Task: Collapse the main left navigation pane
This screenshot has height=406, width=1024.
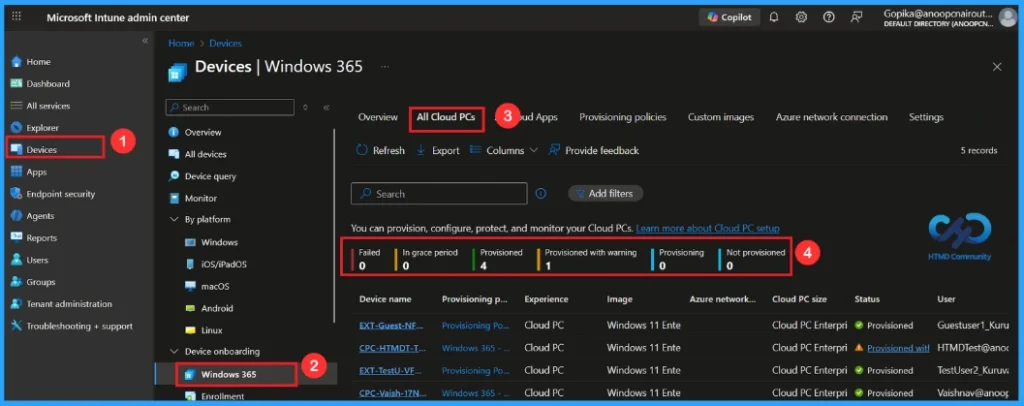Action: pos(145,40)
